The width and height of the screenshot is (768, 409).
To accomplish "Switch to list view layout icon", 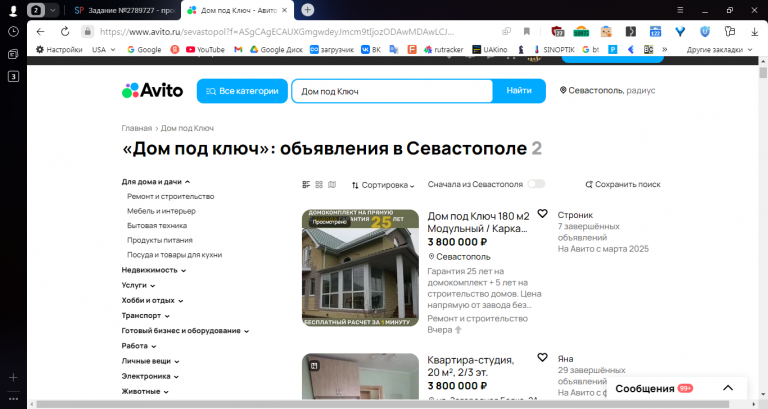I will 306,185.
